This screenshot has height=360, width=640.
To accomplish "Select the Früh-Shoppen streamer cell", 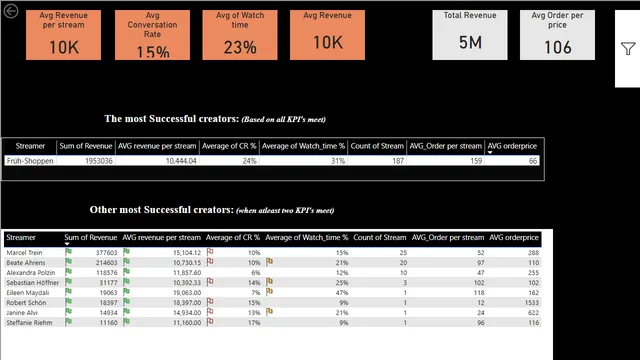I will coord(30,161).
